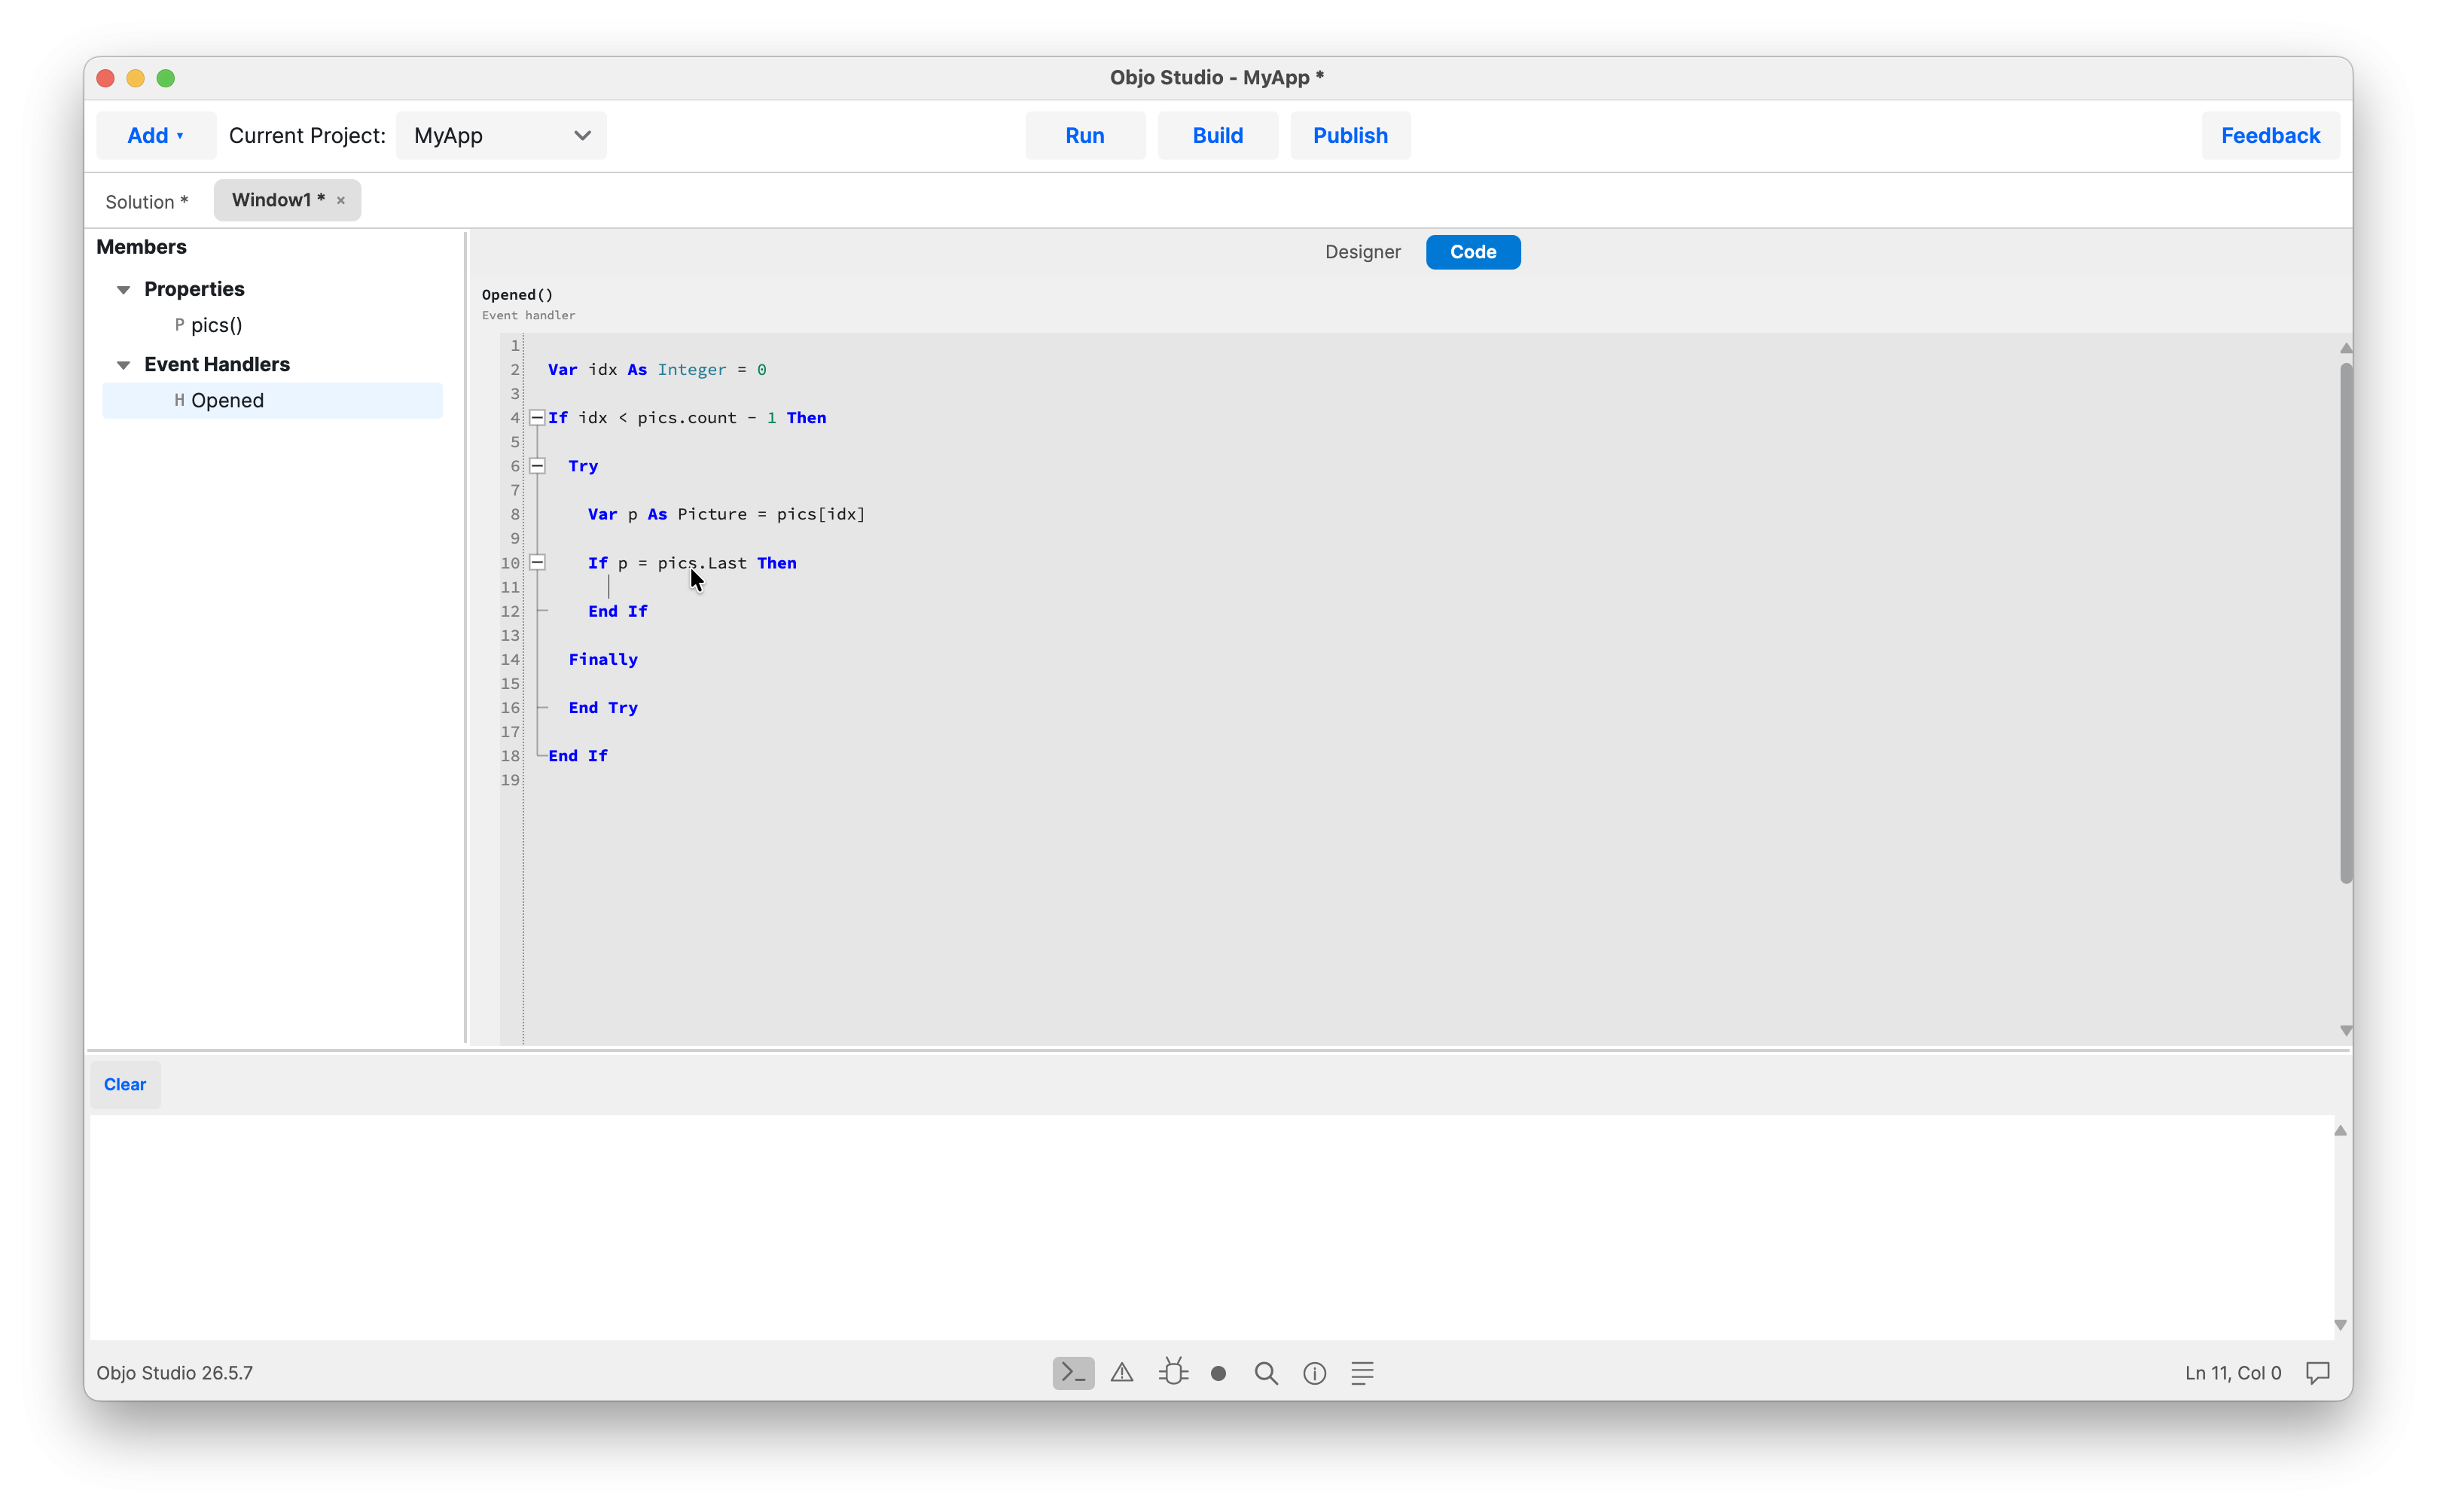Click the 'Finally' keyword on line 14
Screen dimensions: 2437x1512
tap(603, 659)
